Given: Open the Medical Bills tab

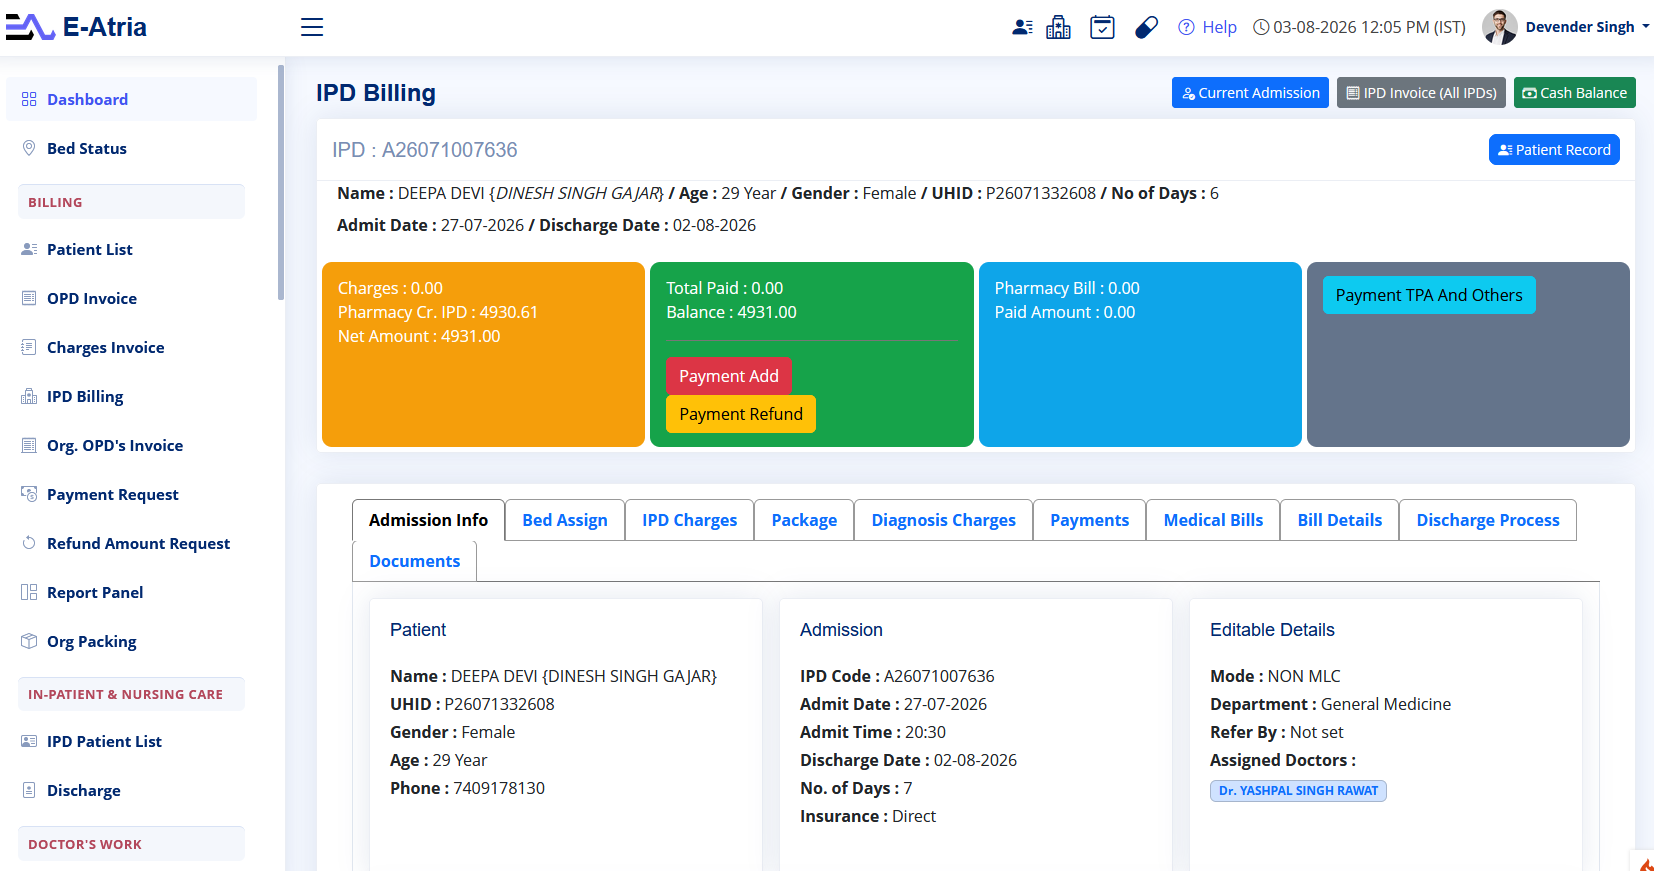Looking at the screenshot, I should click(x=1213, y=520).
